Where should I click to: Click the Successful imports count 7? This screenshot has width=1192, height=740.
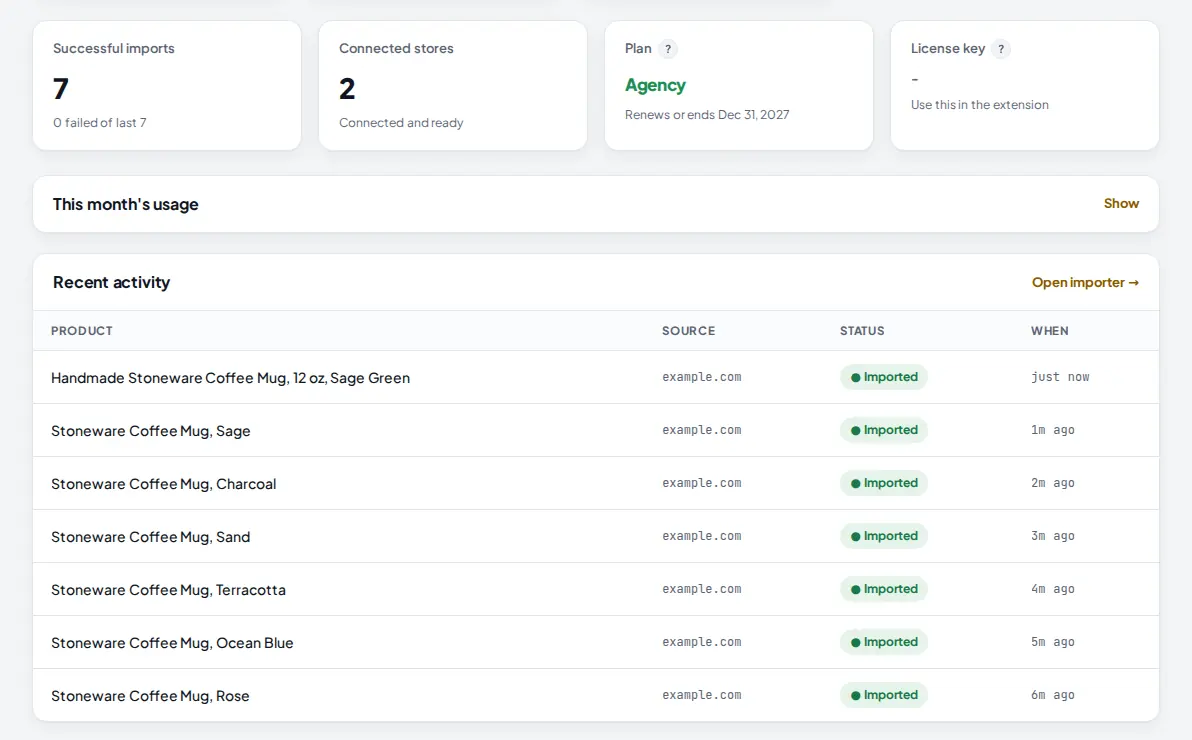[61, 89]
